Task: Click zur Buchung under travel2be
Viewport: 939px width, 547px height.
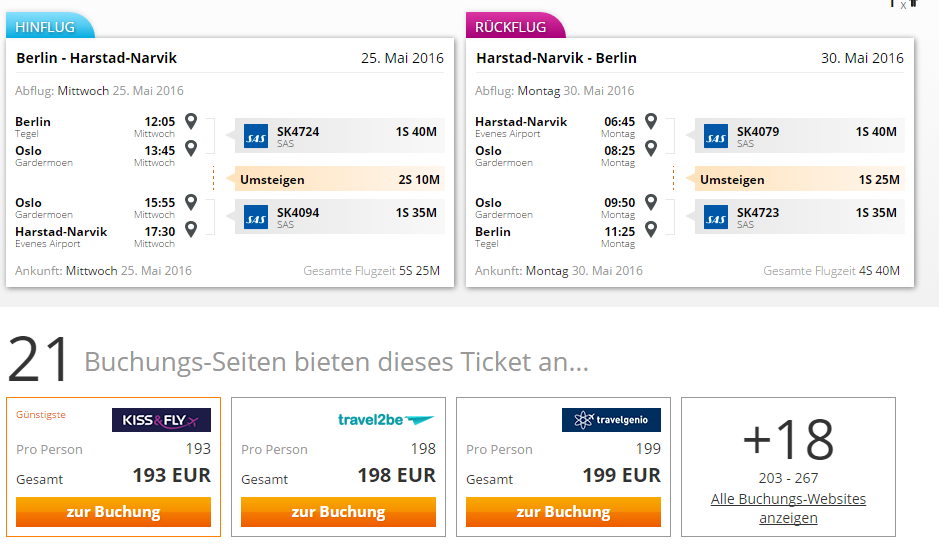Action: tap(338, 512)
